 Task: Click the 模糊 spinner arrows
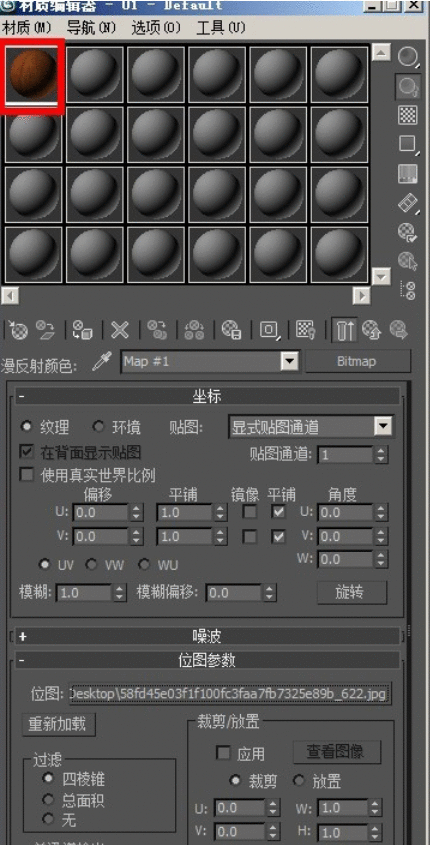tap(119, 593)
